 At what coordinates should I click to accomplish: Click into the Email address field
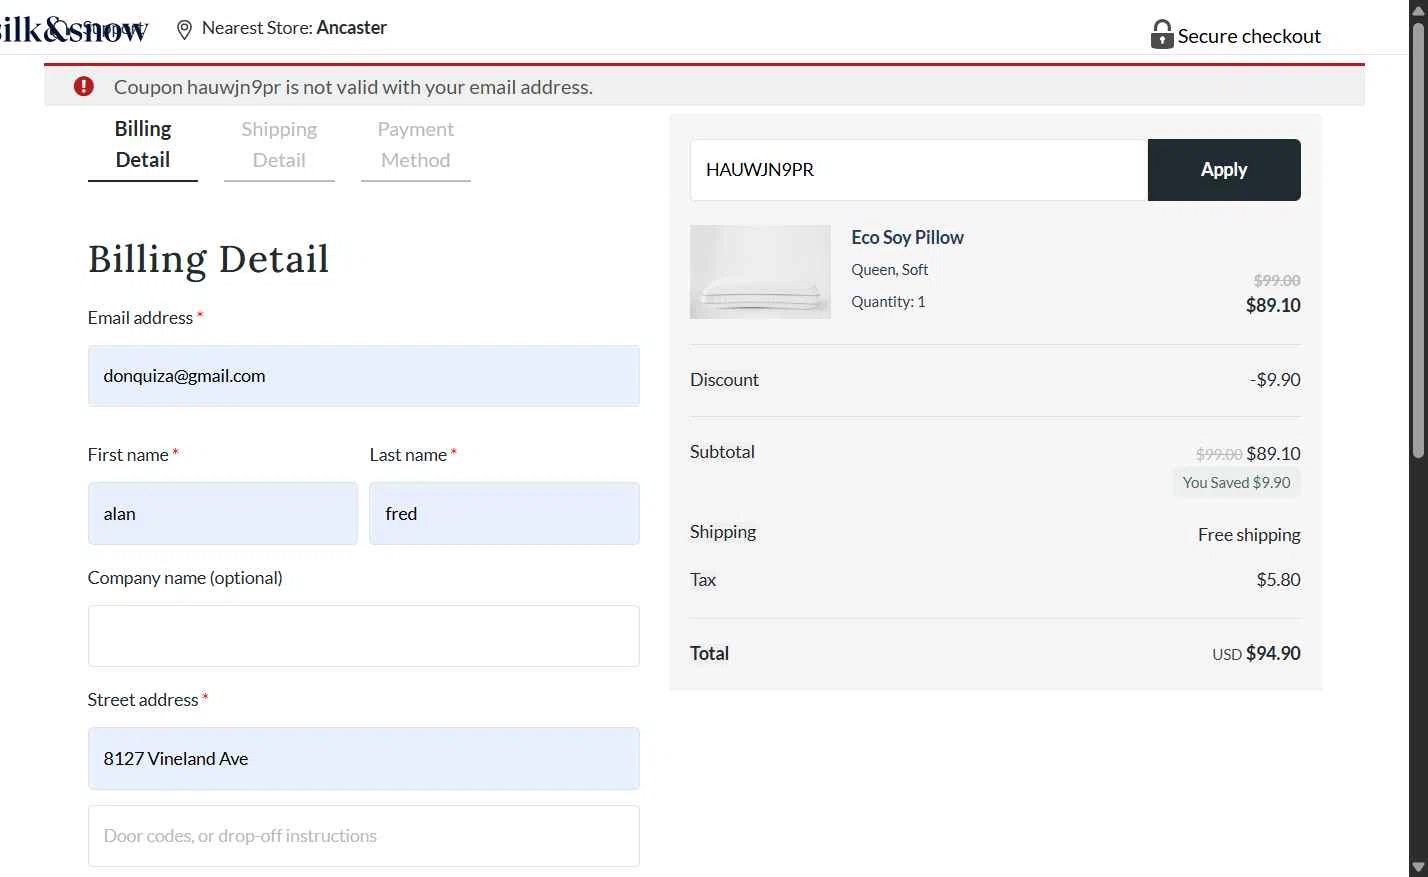click(364, 376)
